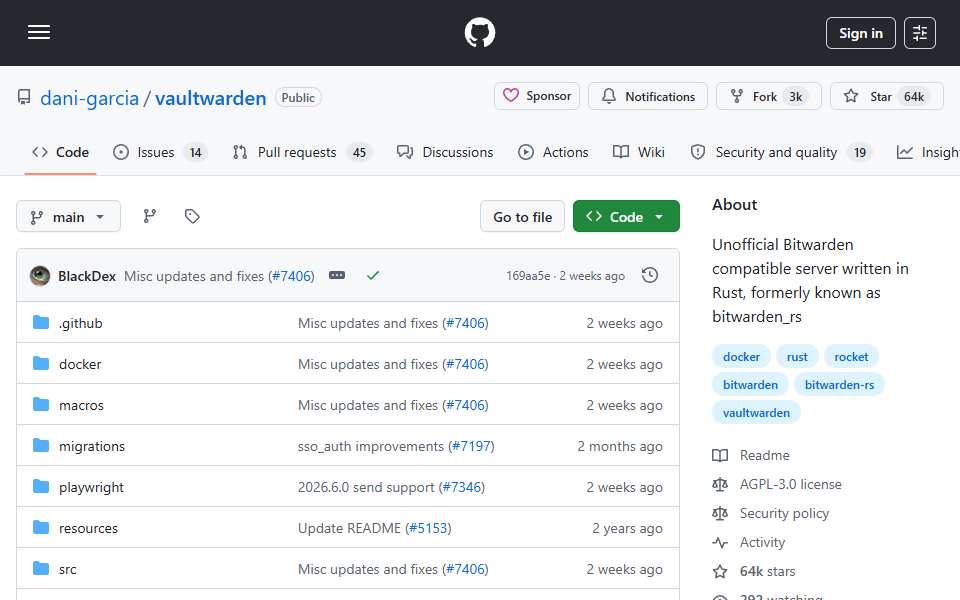Click the folder icon next to docker
This screenshot has height=600, width=960.
[x=41, y=364]
